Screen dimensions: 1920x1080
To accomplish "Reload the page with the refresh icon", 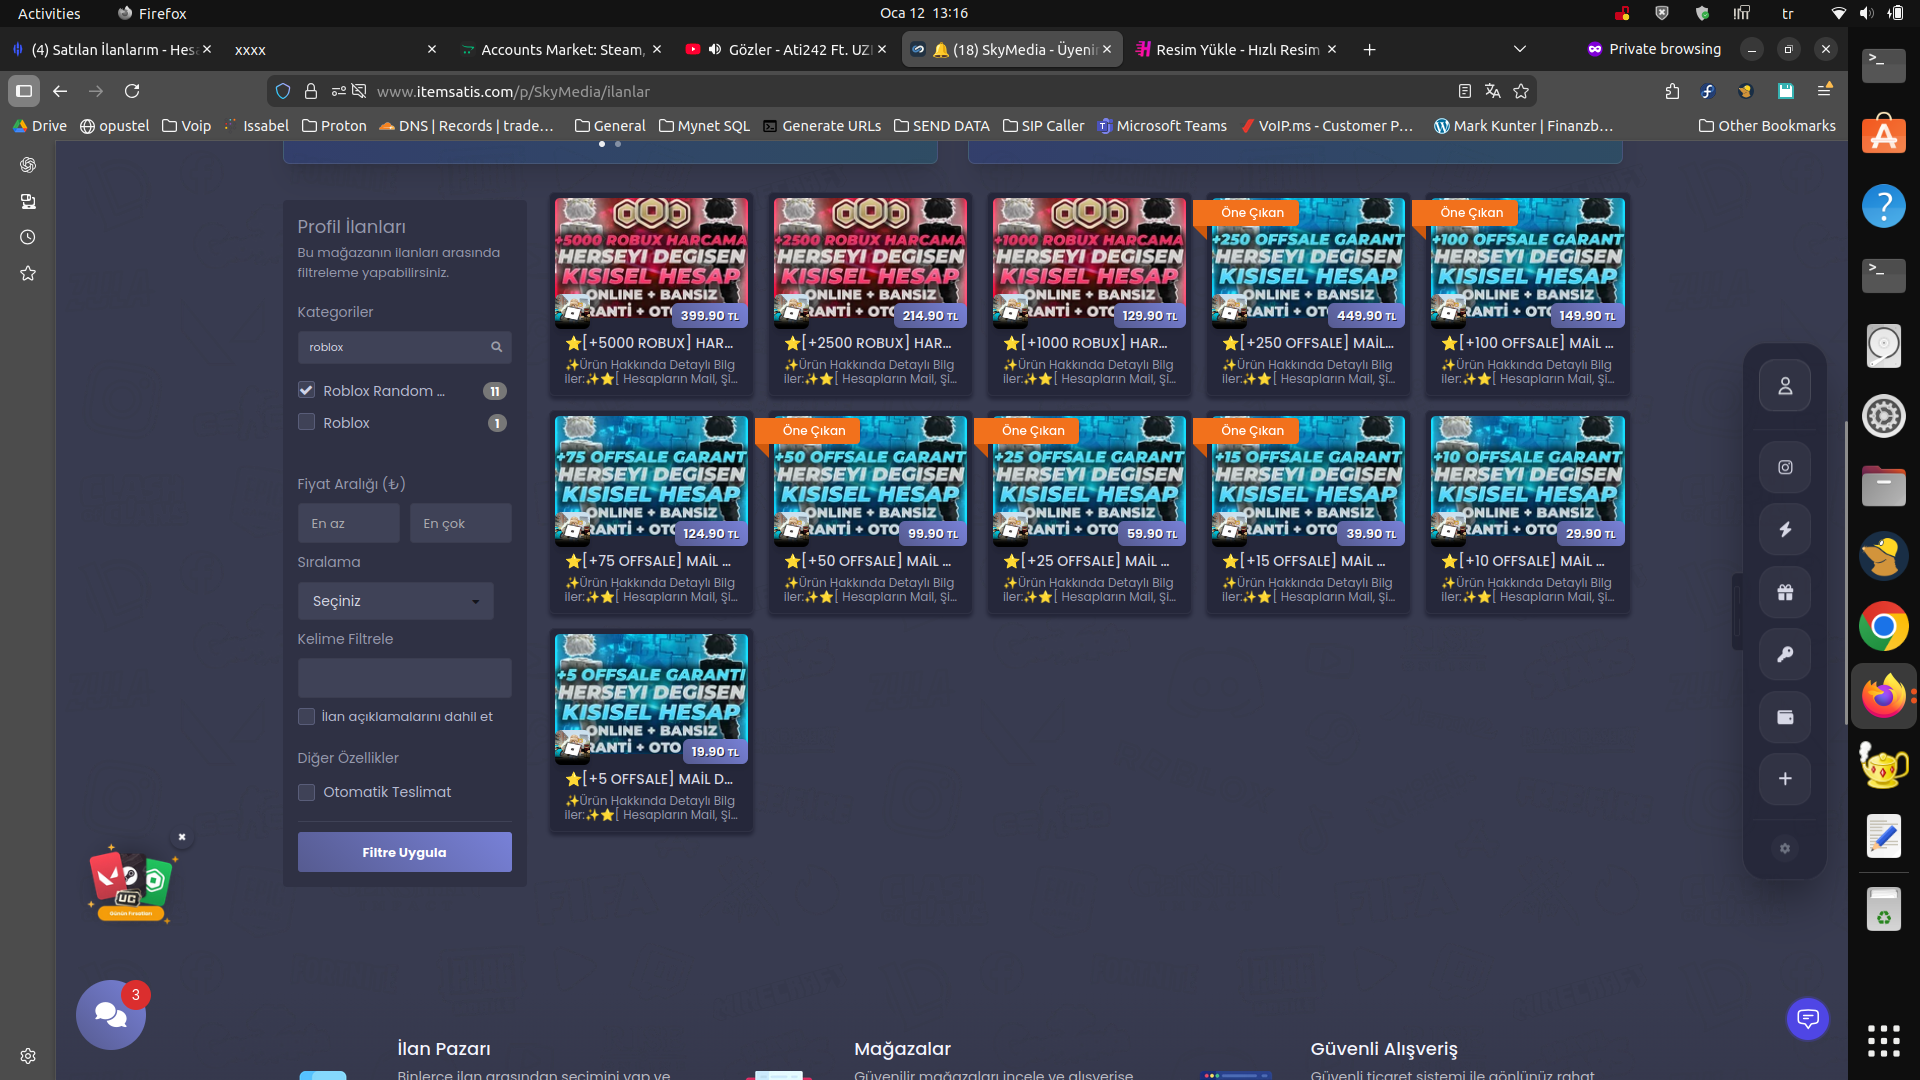I will pos(132,91).
